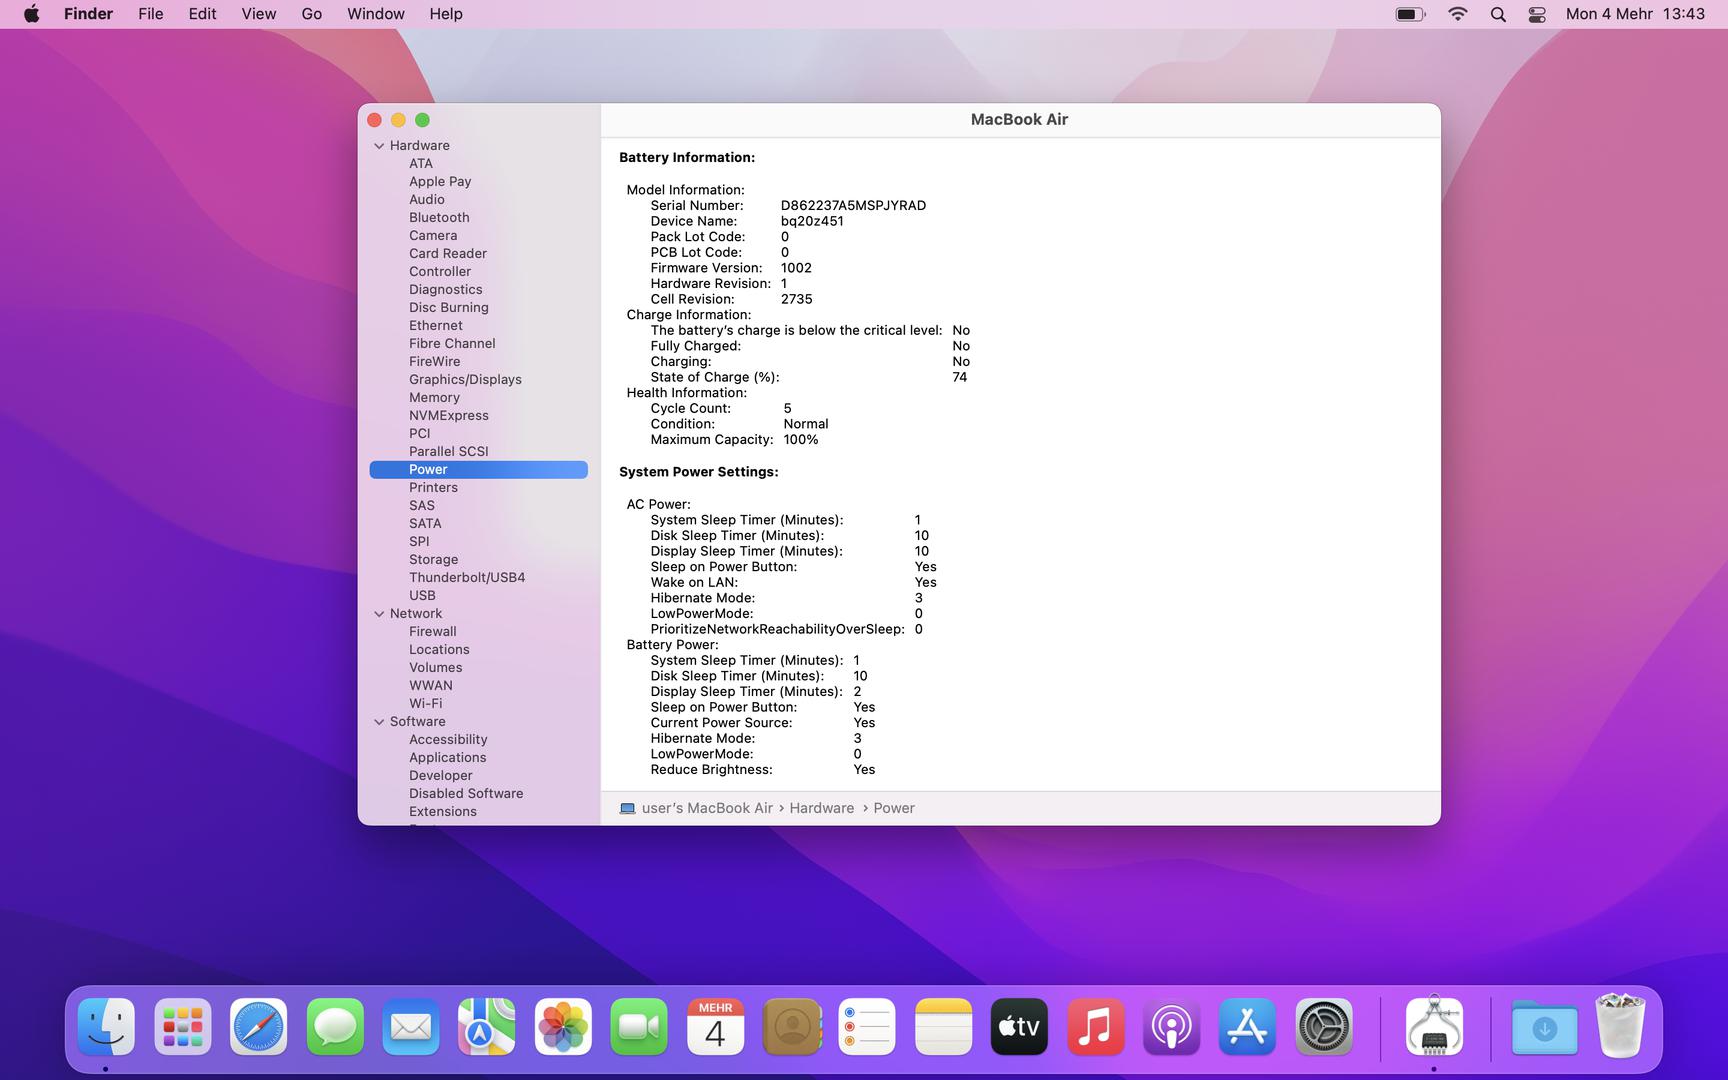Open System Information app in the Dock
Screen dimensions: 1728x1080
(1433, 1027)
